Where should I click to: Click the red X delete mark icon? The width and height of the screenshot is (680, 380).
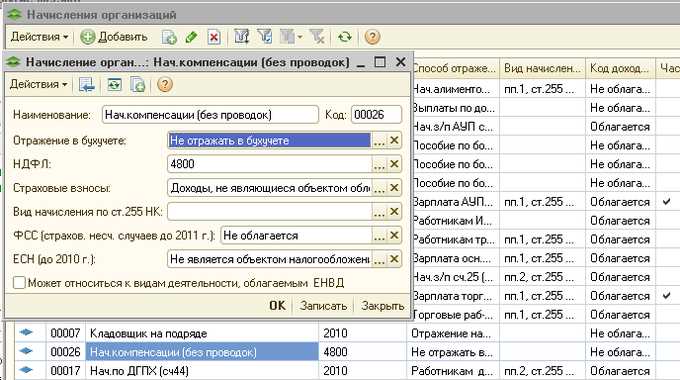pyautogui.click(x=213, y=37)
